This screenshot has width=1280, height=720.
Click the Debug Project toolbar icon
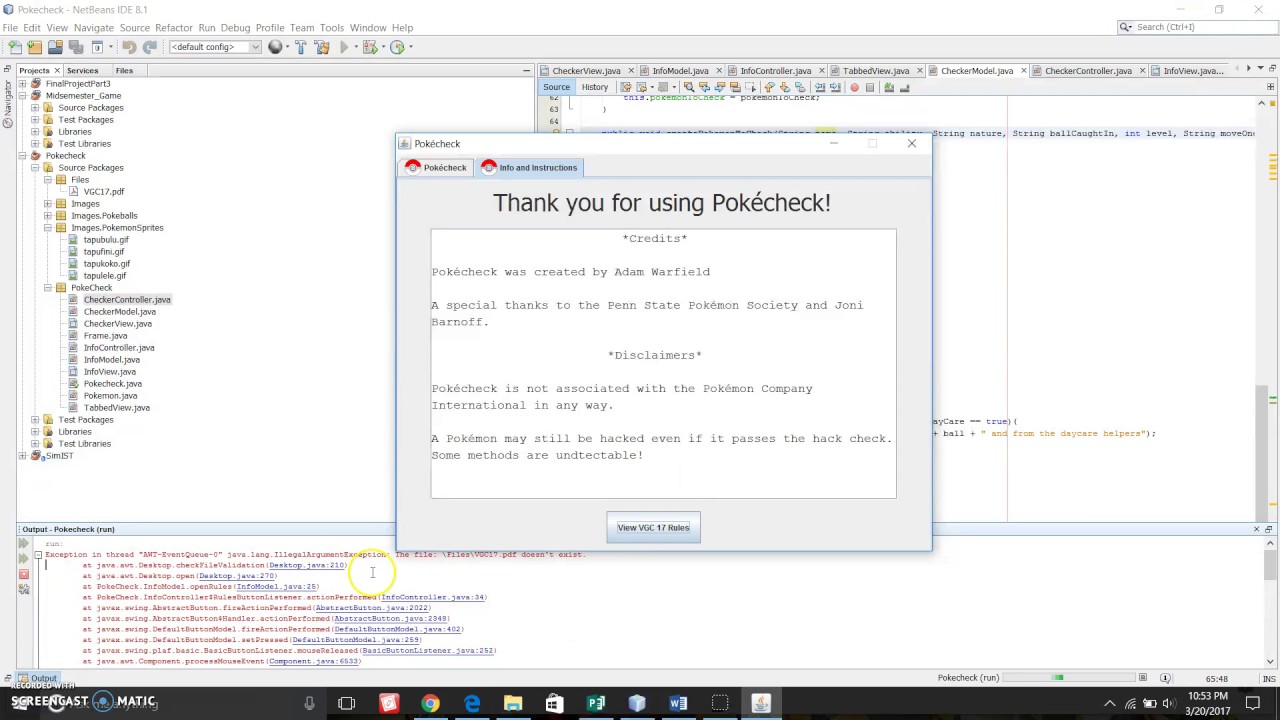point(369,47)
